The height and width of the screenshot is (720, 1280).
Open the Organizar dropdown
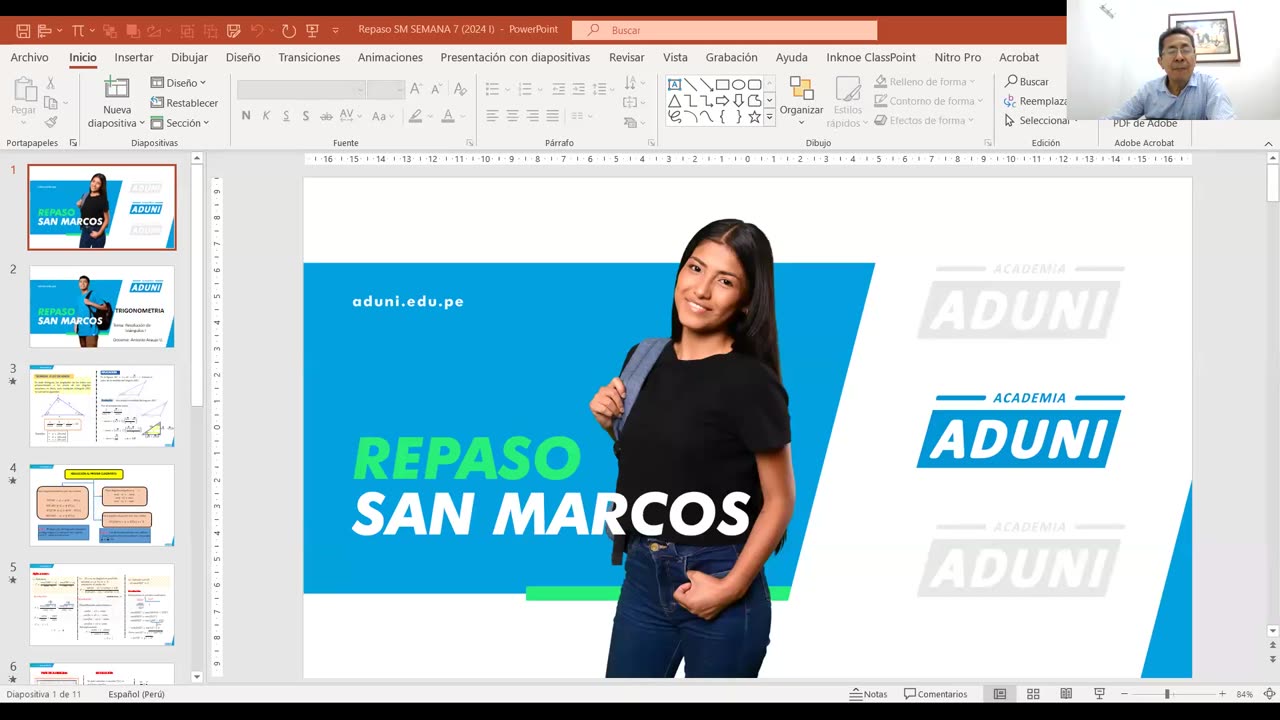[x=801, y=101]
